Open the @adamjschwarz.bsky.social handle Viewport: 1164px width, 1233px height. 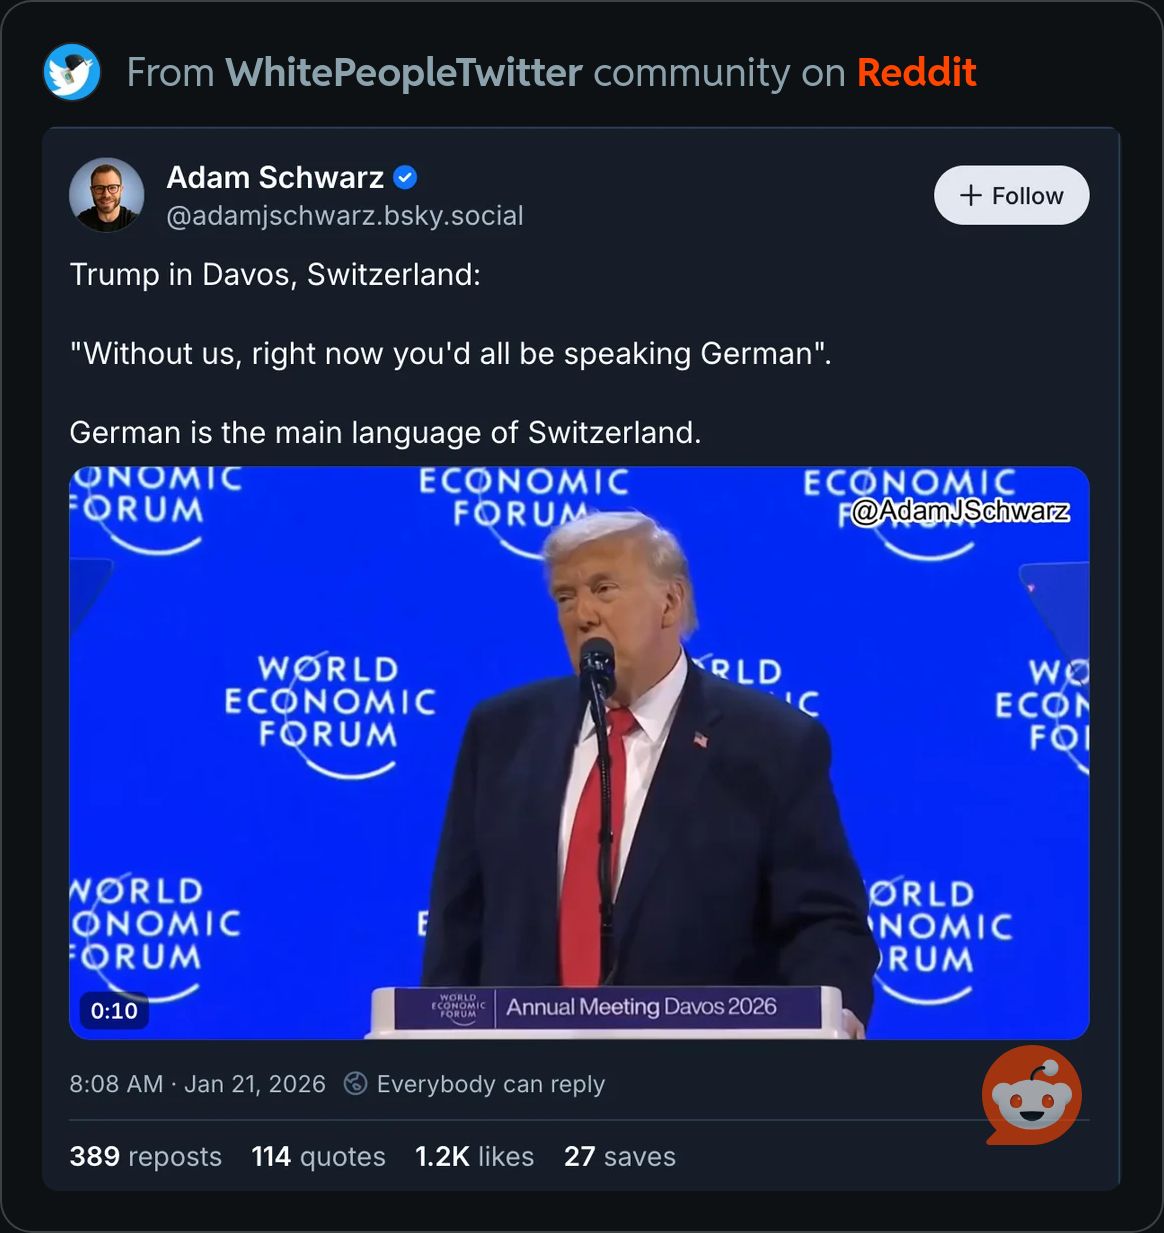point(345,215)
